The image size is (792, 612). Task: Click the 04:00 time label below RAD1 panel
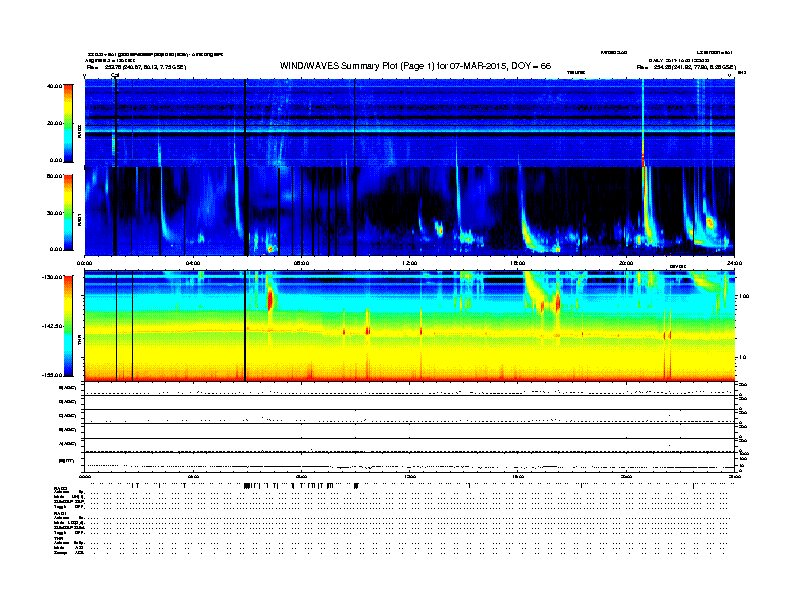click(193, 263)
